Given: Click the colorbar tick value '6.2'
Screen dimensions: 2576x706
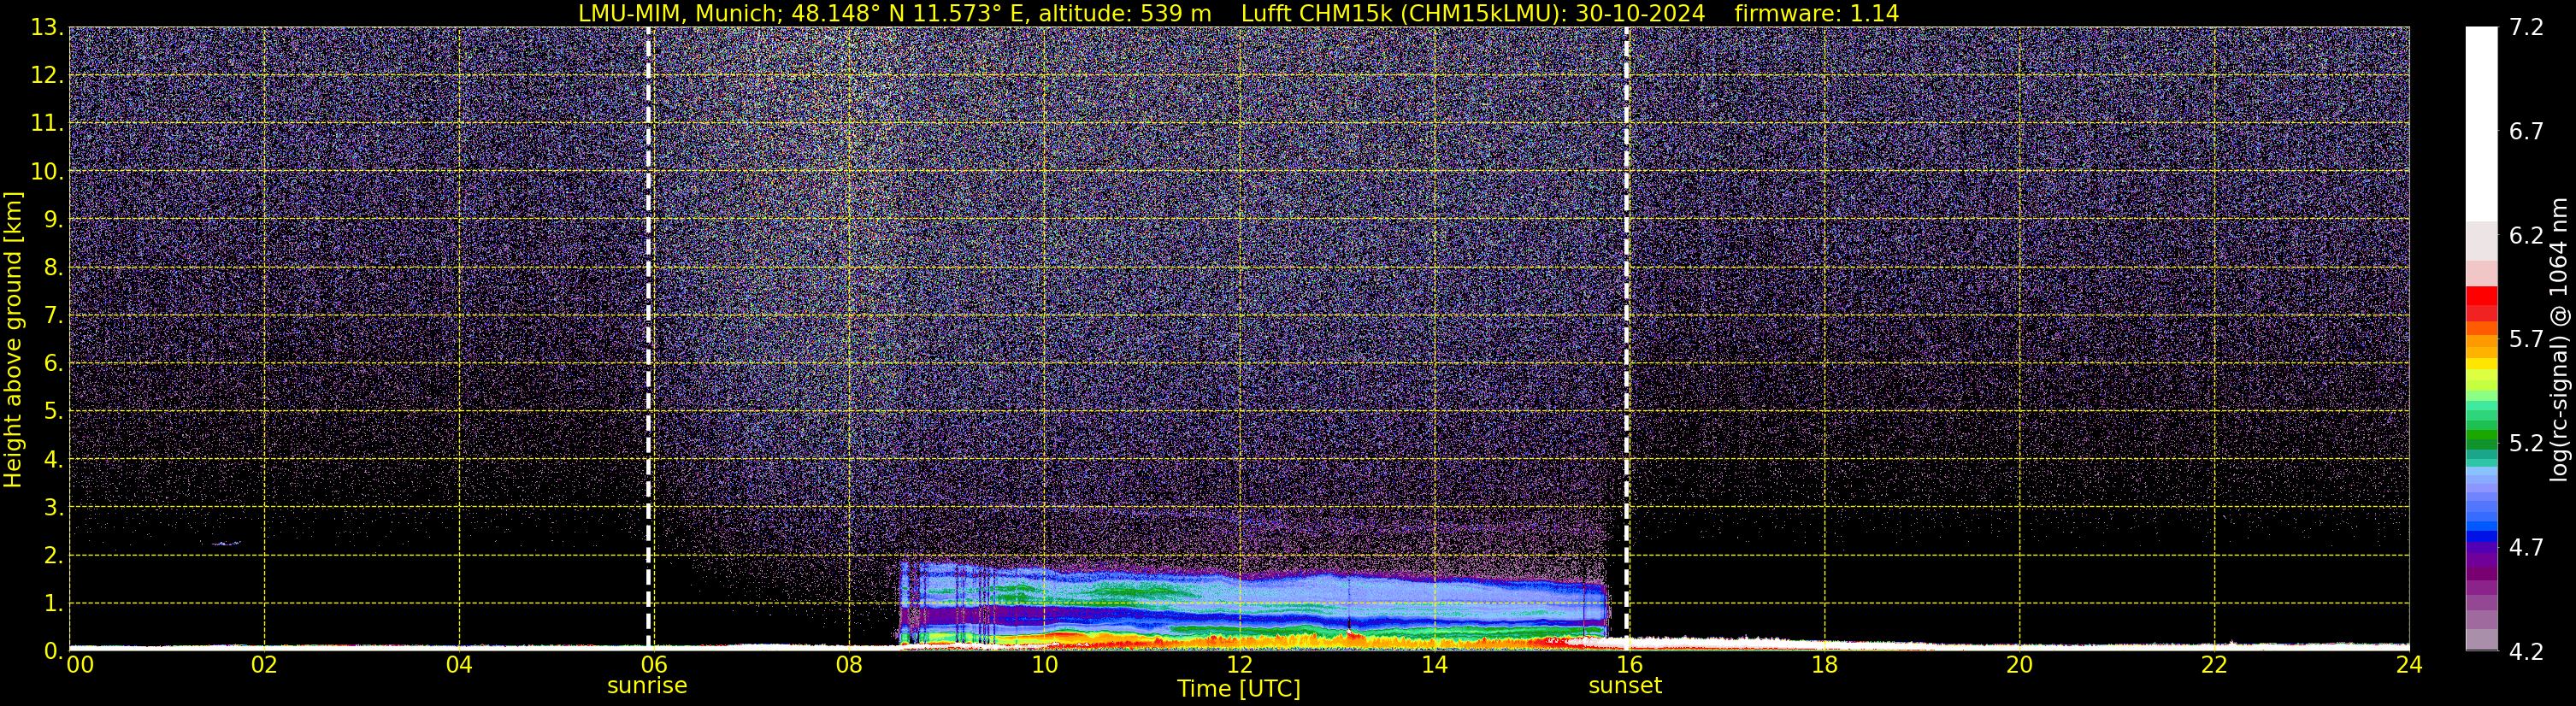Looking at the screenshot, I should pos(2526,235).
